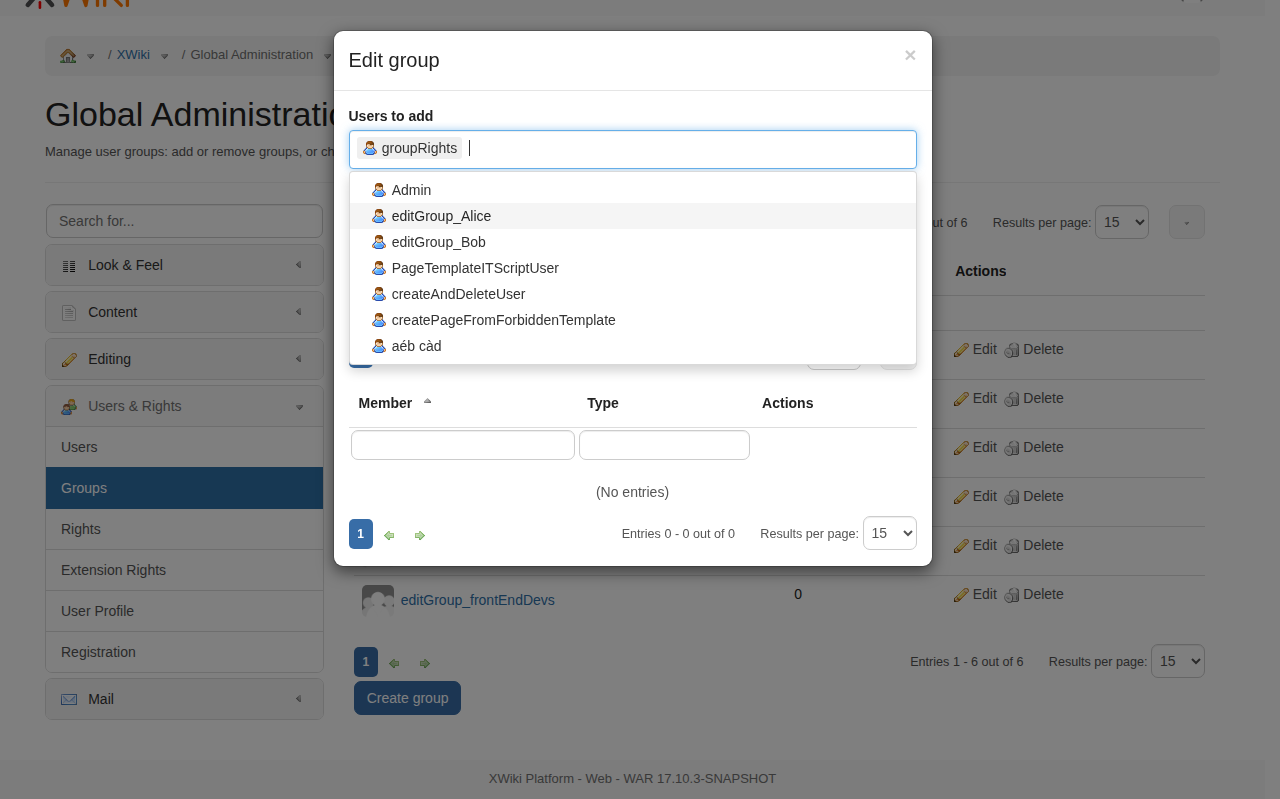Sort members by the Member column arrow
This screenshot has width=1280, height=799.
pyautogui.click(x=428, y=402)
